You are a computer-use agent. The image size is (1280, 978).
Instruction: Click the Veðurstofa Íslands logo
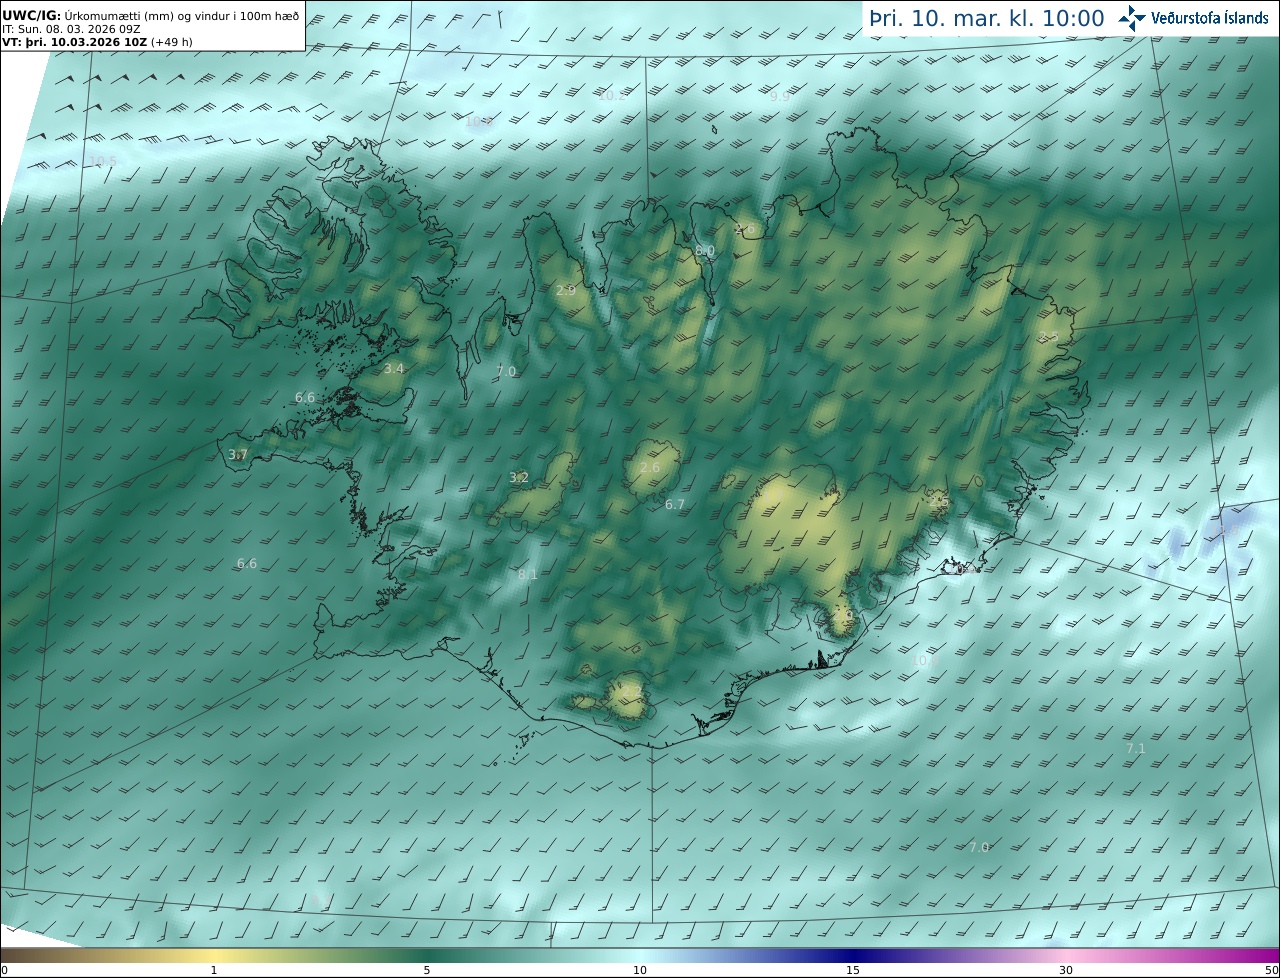coord(1192,18)
